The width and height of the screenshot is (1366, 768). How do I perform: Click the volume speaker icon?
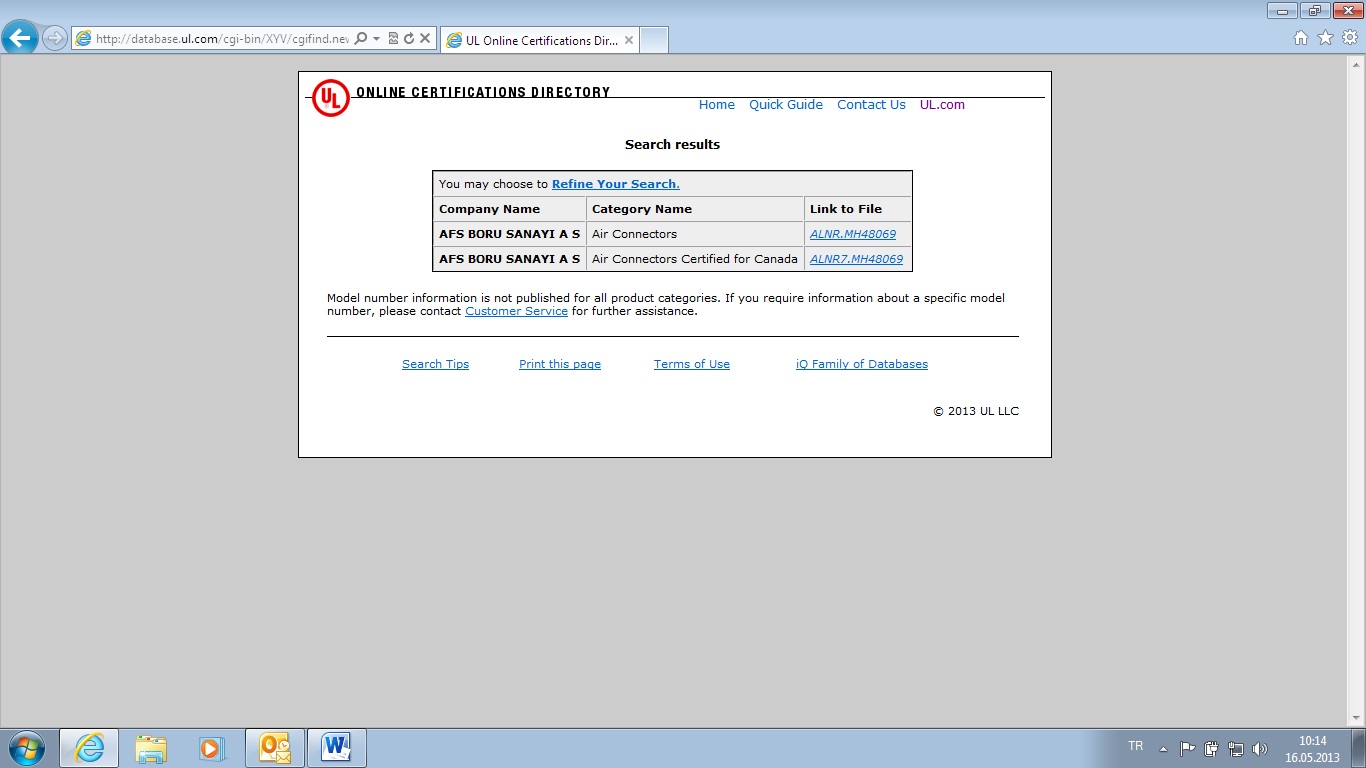[x=1260, y=748]
